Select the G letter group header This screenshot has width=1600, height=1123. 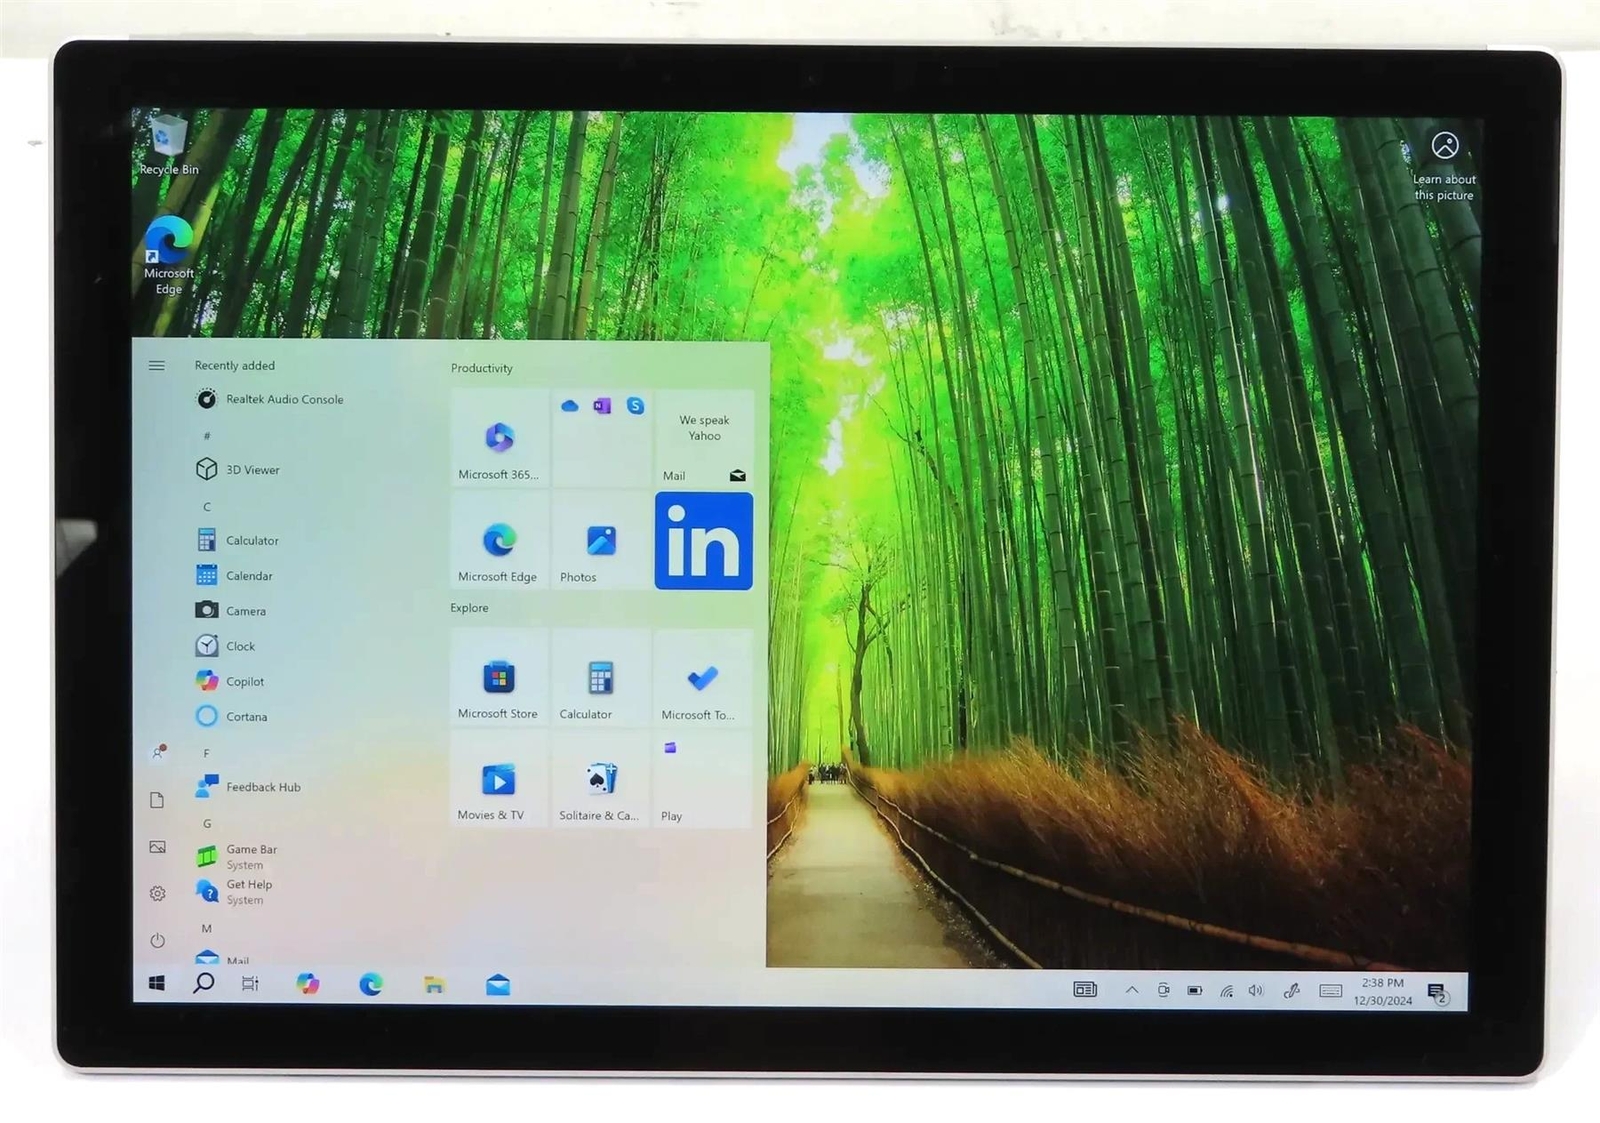pos(207,824)
